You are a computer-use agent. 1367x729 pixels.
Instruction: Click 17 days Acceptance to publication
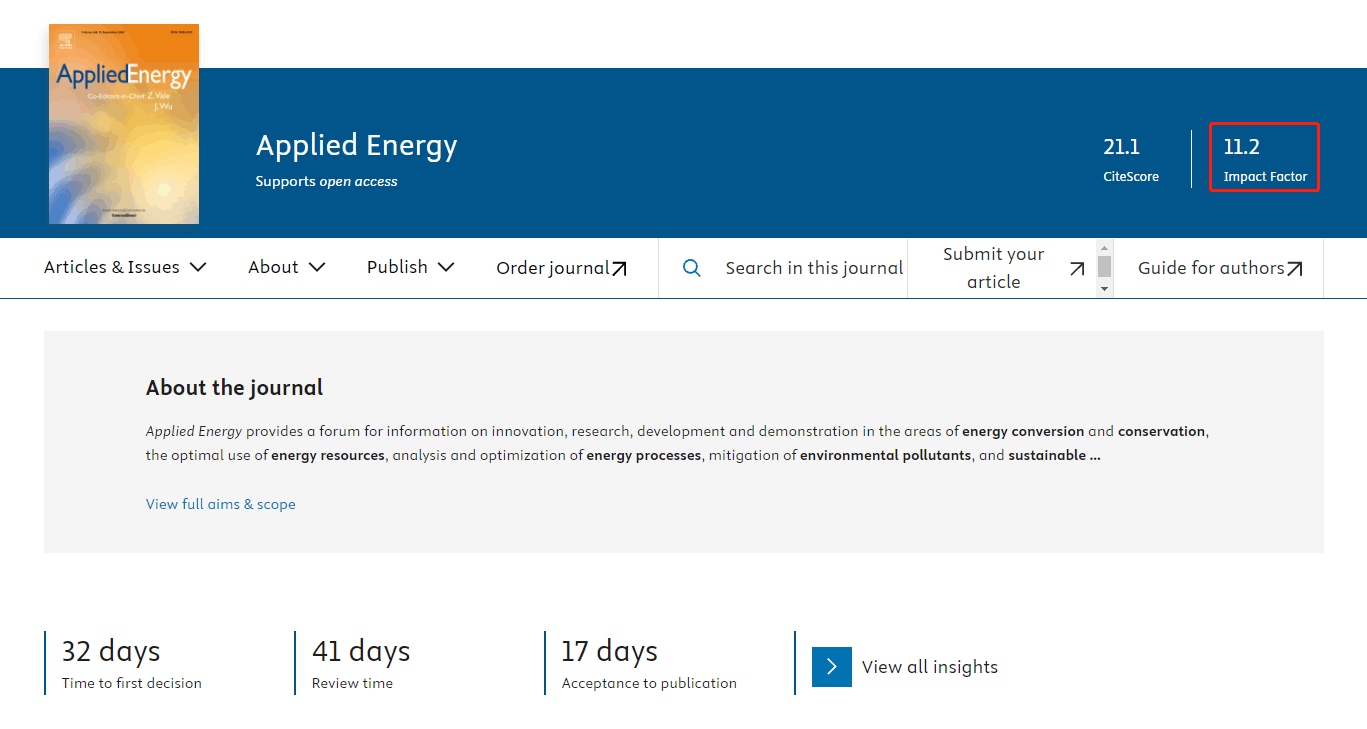click(x=649, y=663)
